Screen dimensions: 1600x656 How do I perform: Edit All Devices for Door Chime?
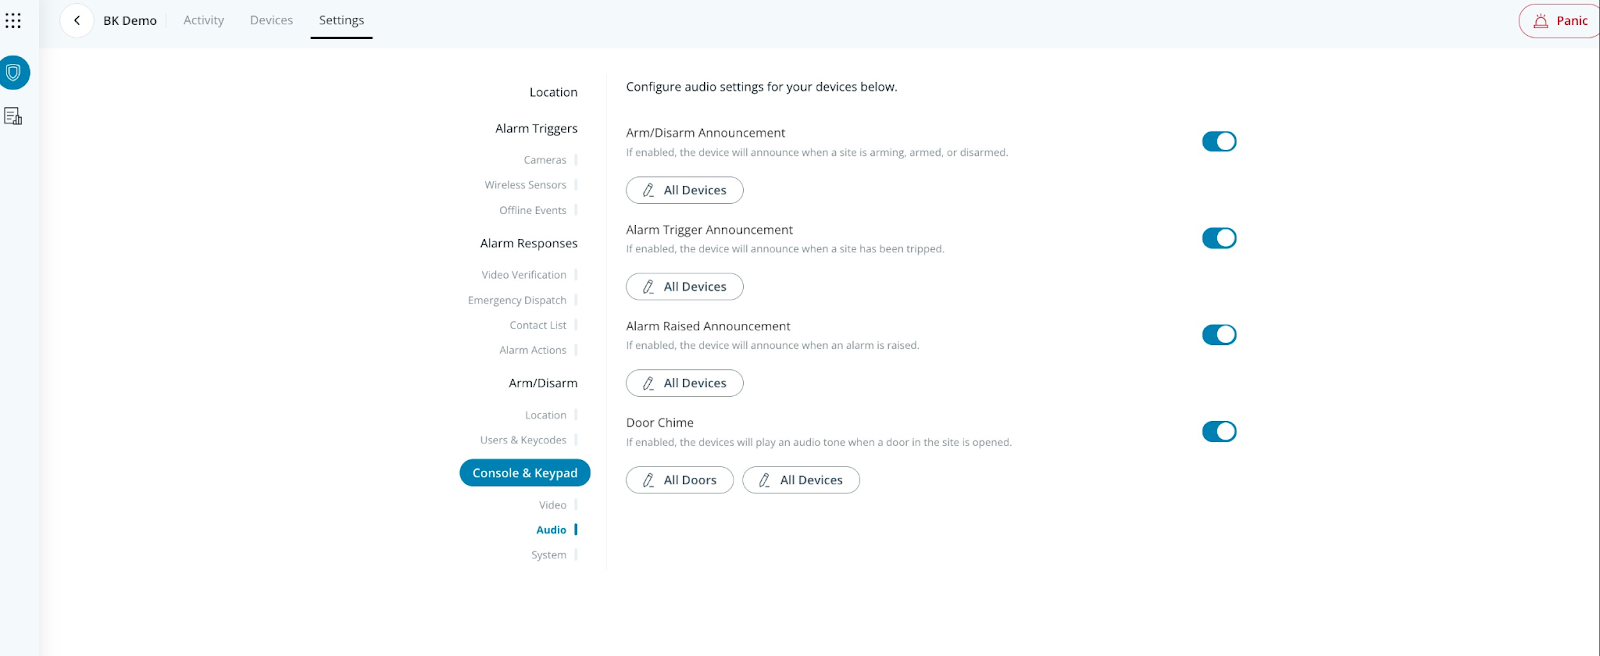[x=801, y=480]
